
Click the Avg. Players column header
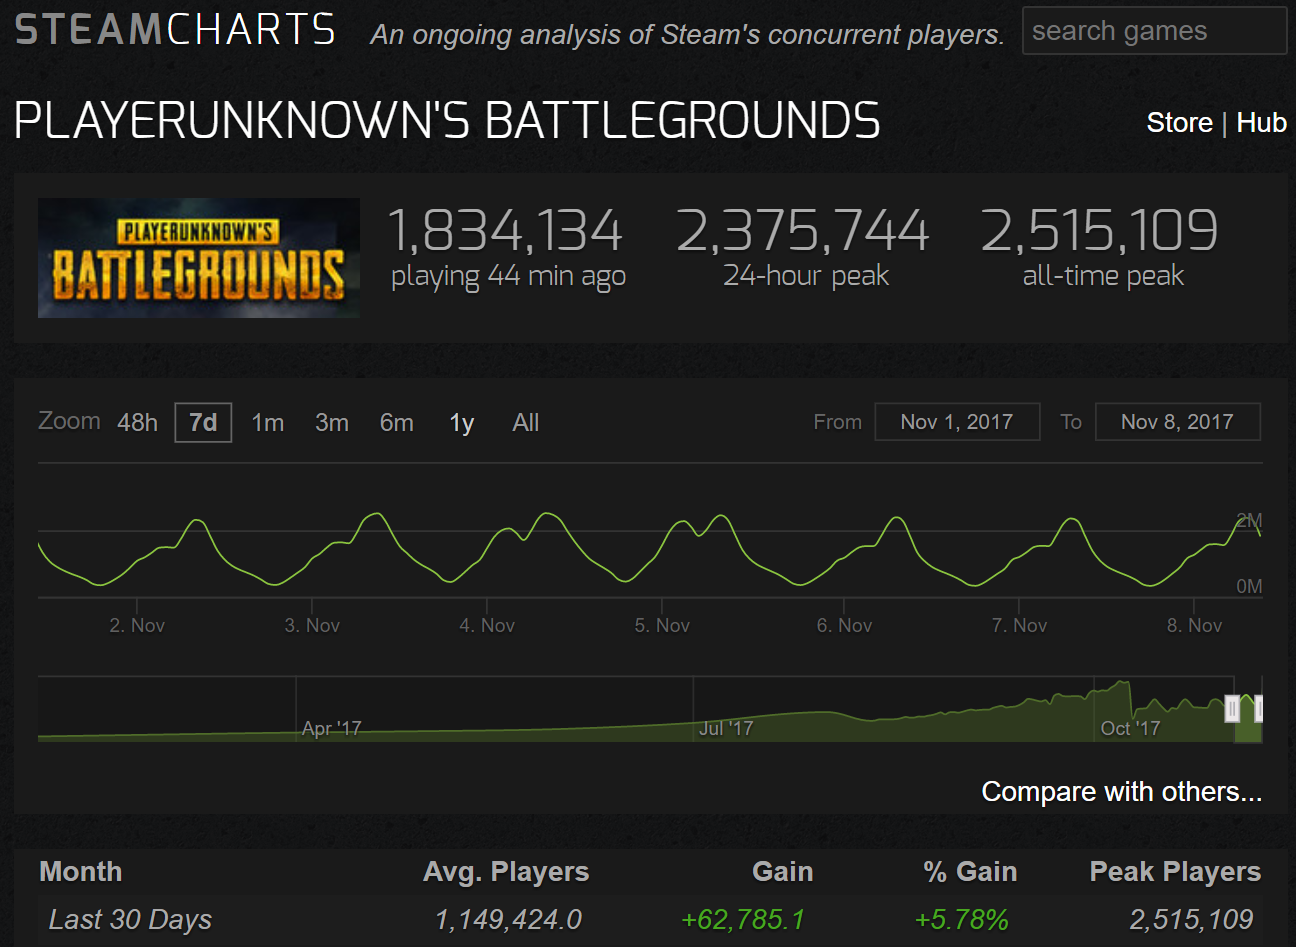(506, 872)
